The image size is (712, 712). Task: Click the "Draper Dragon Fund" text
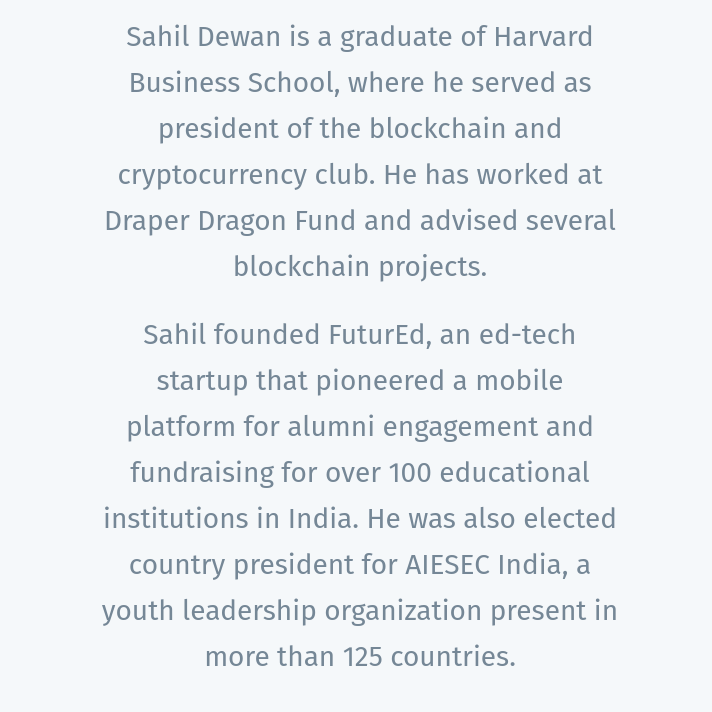(x=230, y=222)
